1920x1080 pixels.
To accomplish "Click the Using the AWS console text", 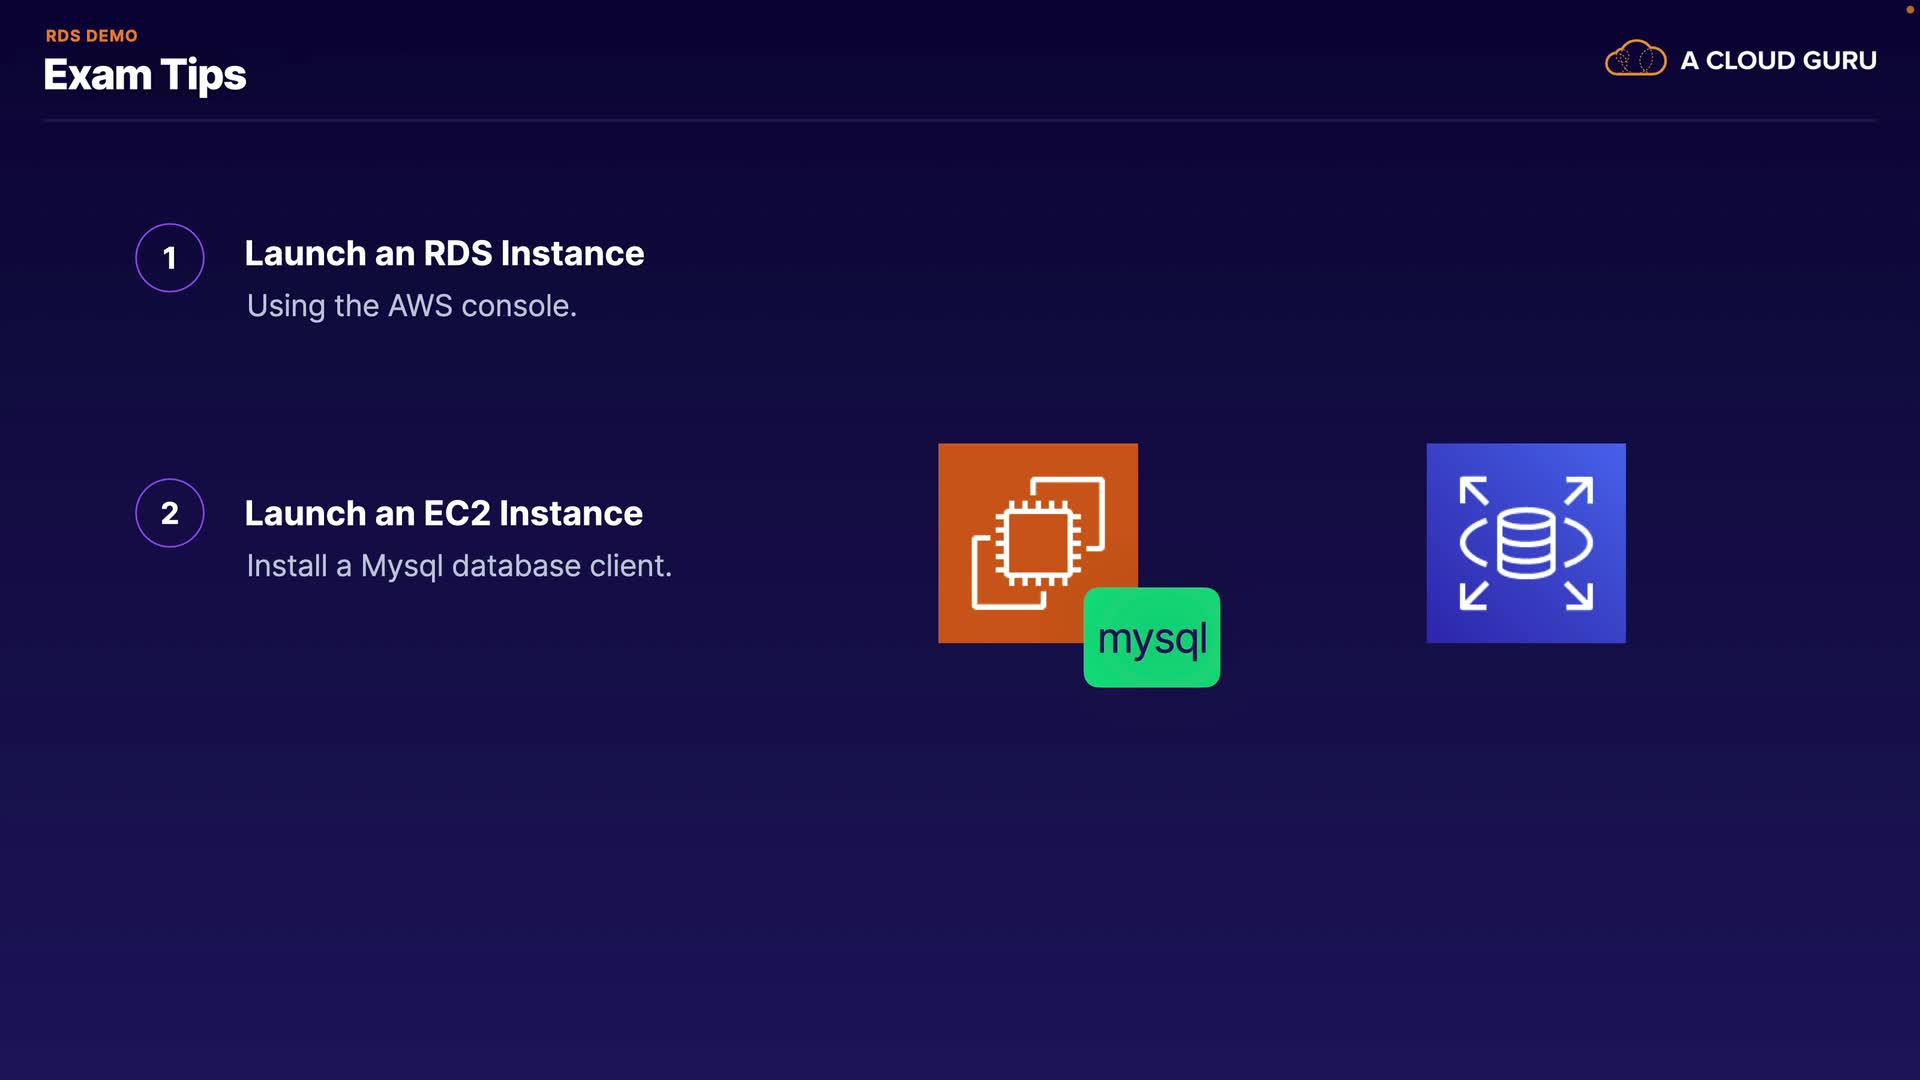I will coord(411,306).
